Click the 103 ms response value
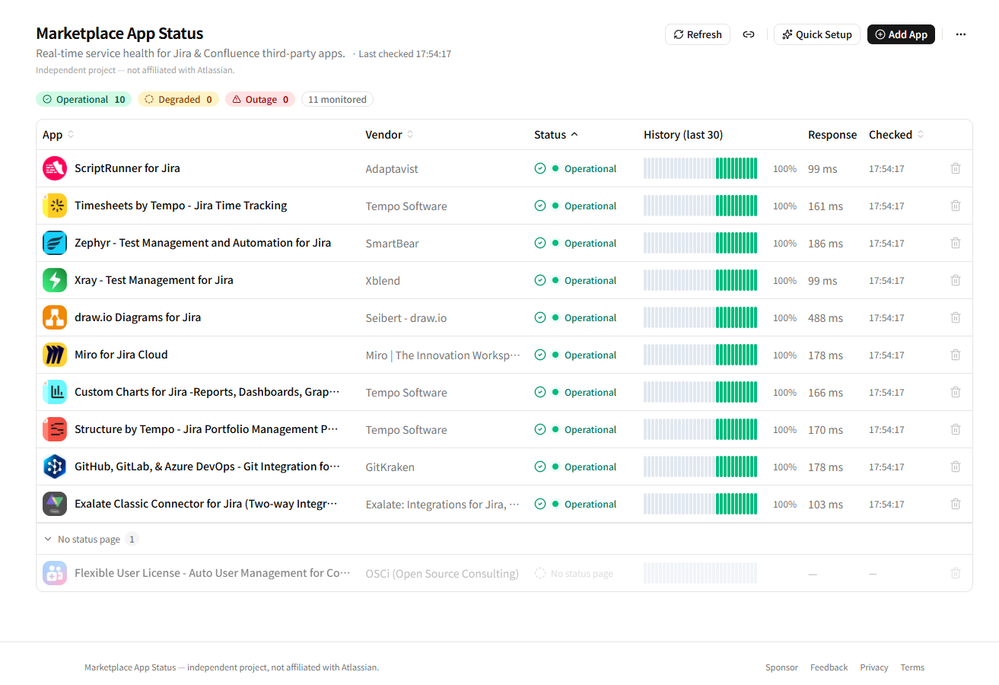 (x=825, y=505)
